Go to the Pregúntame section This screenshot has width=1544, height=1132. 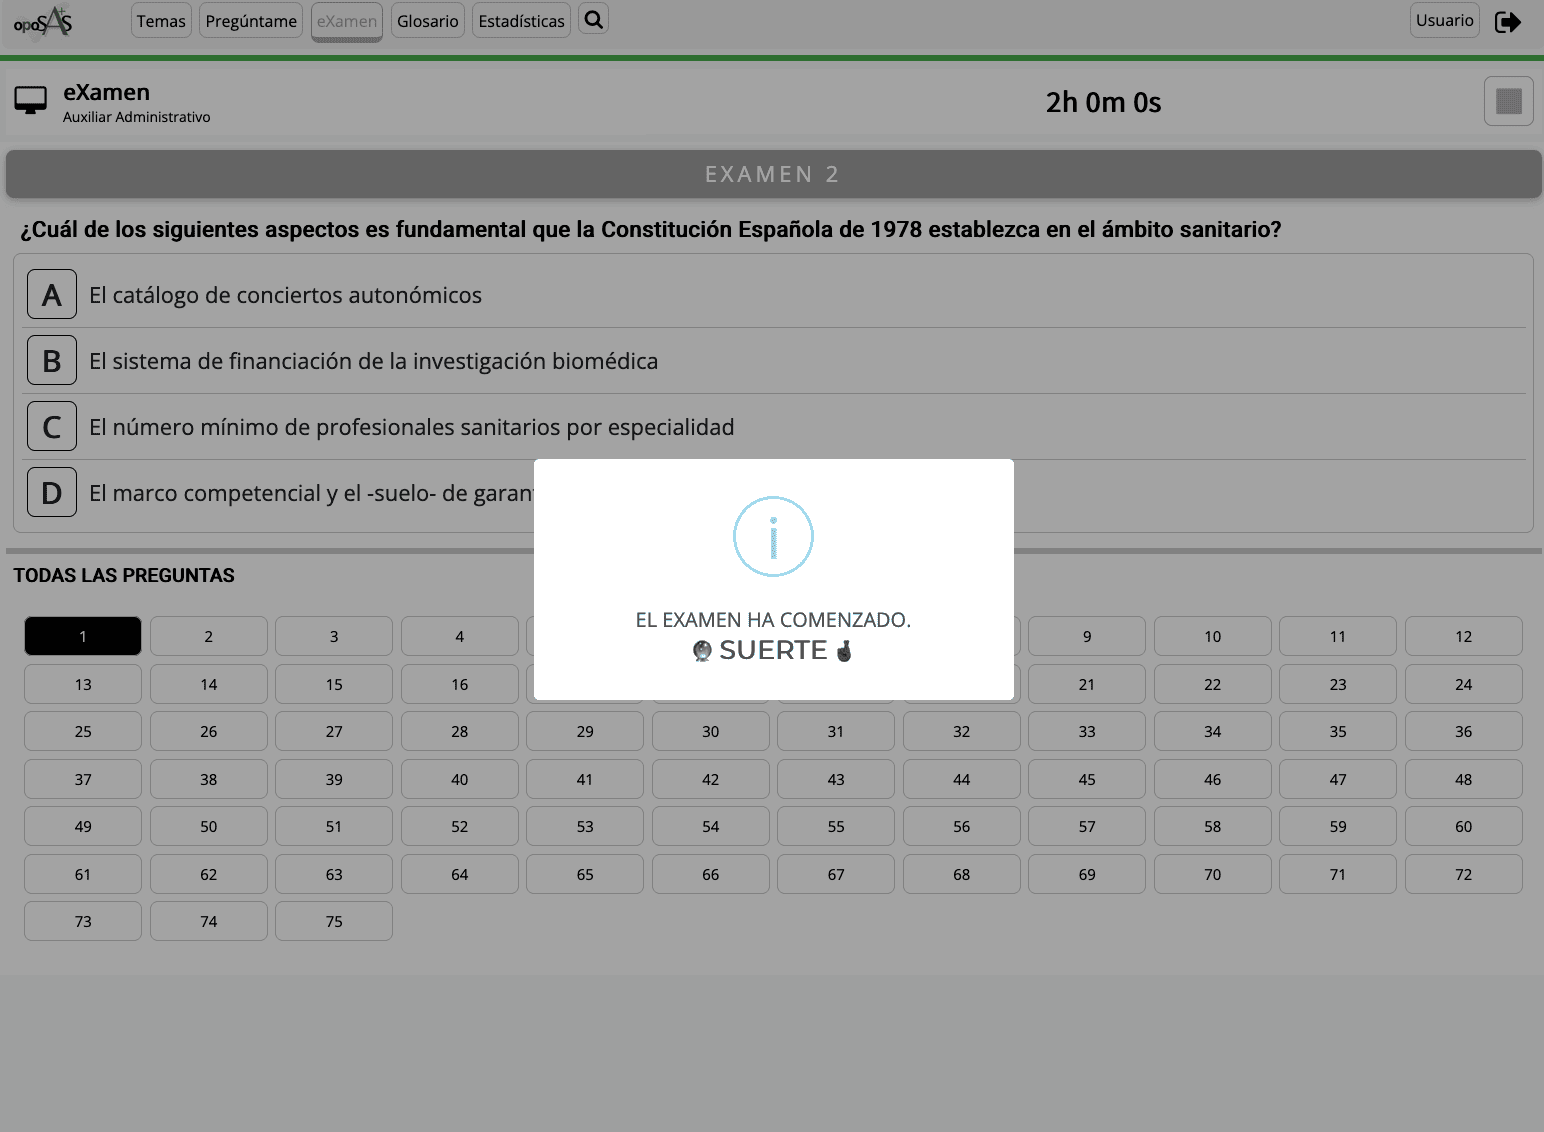coord(251,21)
